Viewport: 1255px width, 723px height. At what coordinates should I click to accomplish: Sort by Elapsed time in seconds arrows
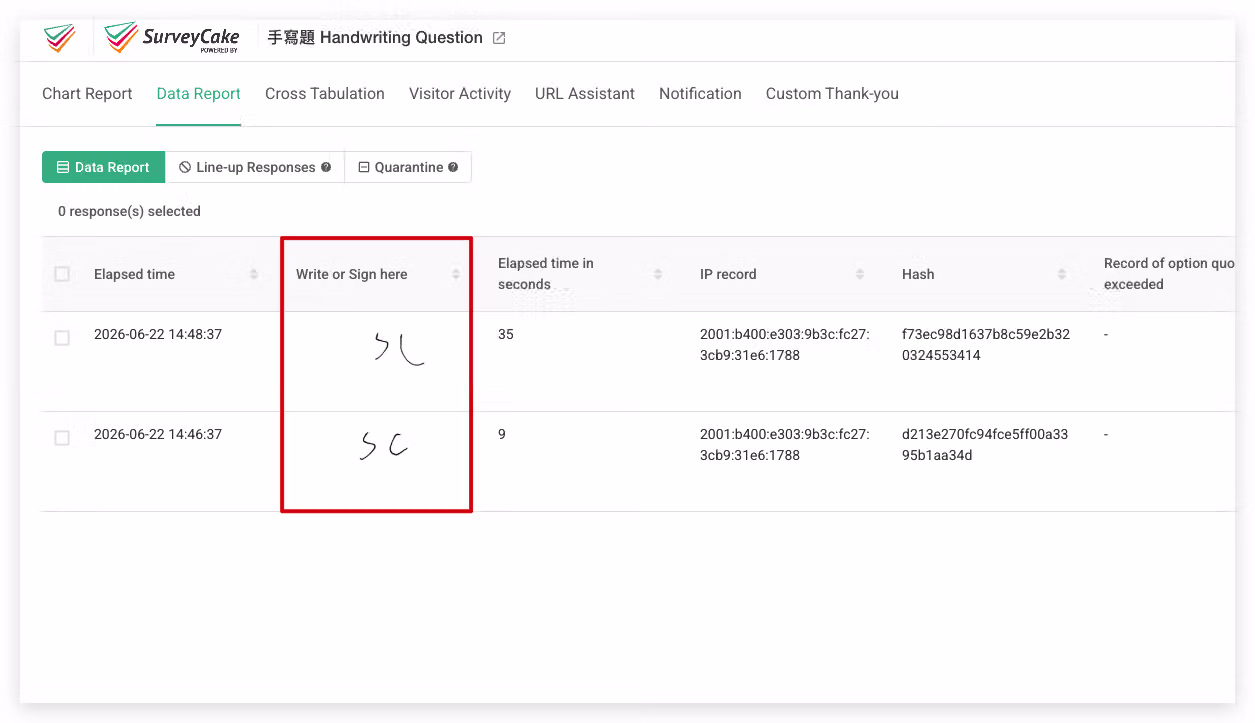658,274
